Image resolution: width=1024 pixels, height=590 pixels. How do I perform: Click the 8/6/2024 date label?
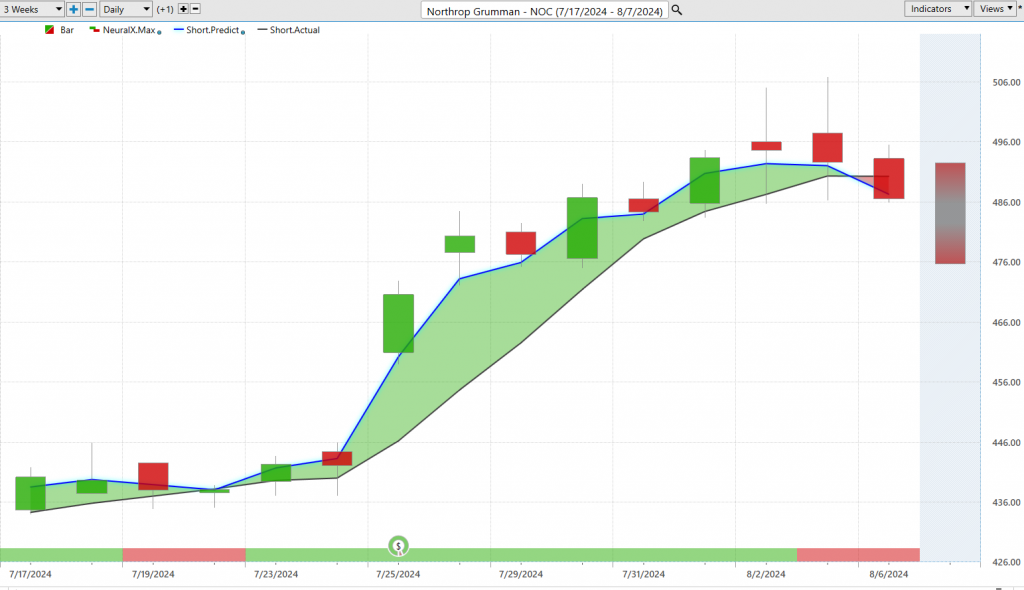pyautogui.click(x=888, y=574)
